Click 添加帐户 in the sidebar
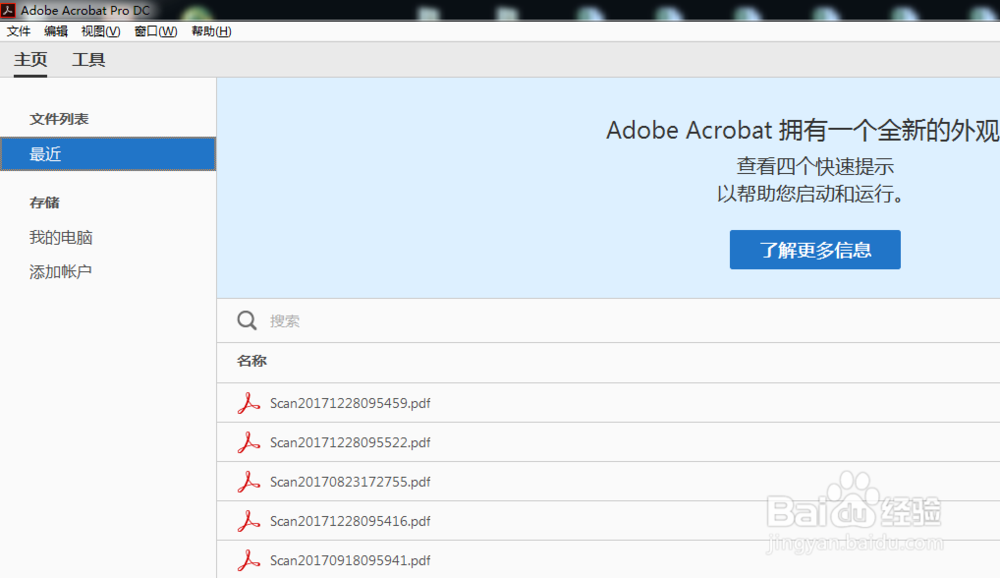The height and width of the screenshot is (578, 1000). click(x=61, y=272)
